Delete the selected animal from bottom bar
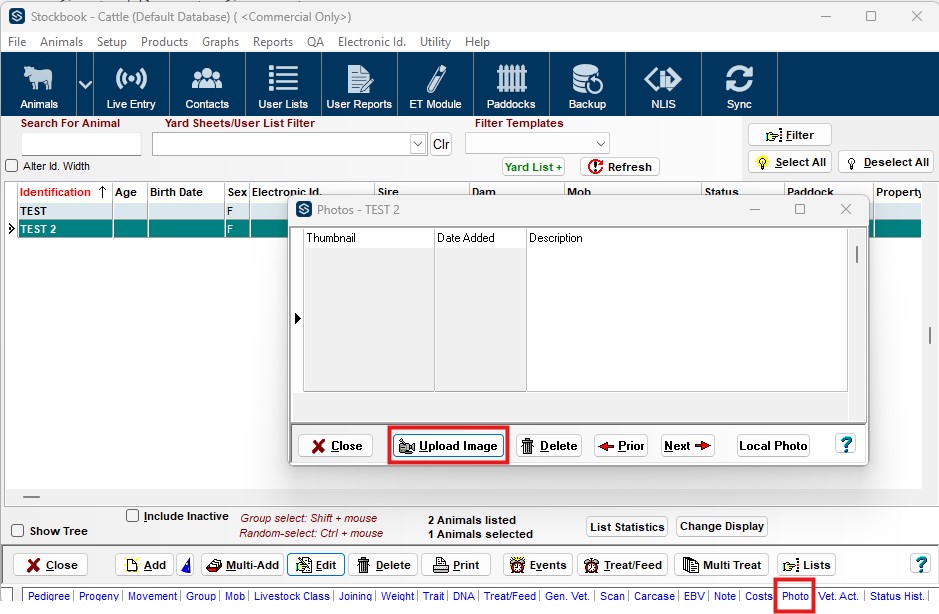 point(383,565)
